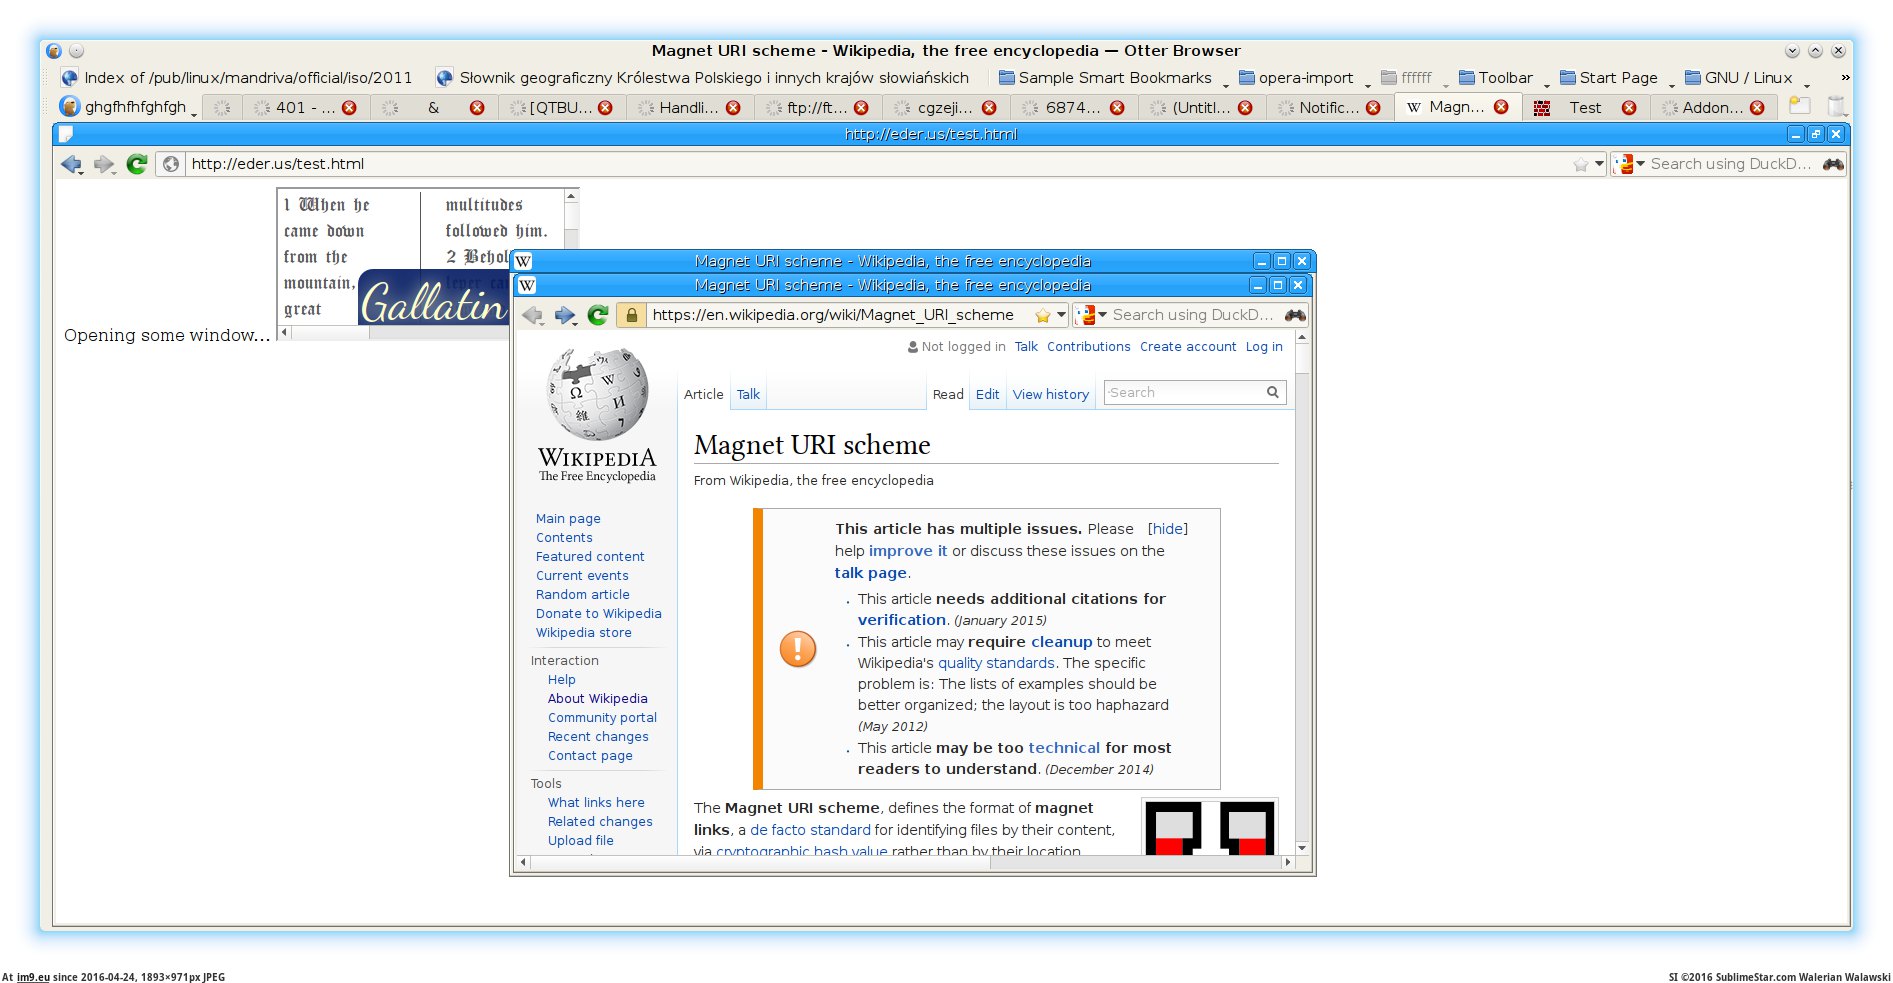Open the article Edit tab

click(987, 395)
